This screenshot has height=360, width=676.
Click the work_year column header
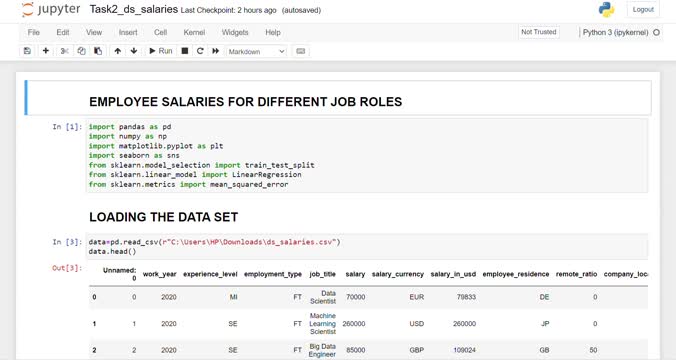(160, 274)
